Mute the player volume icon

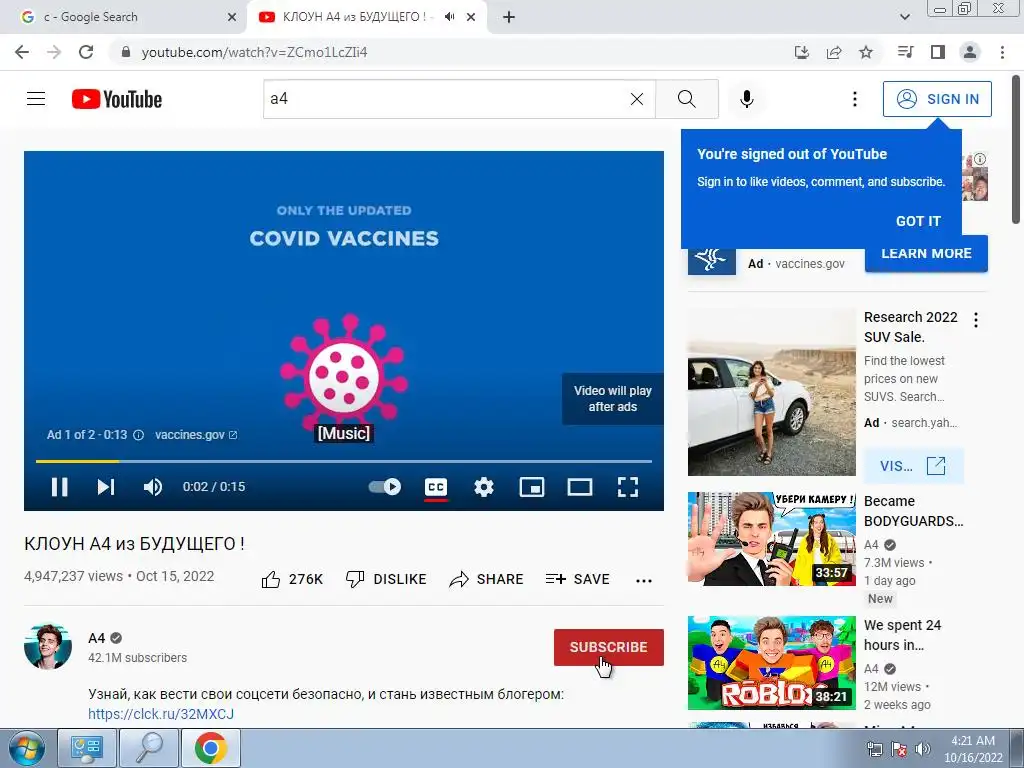pos(153,487)
